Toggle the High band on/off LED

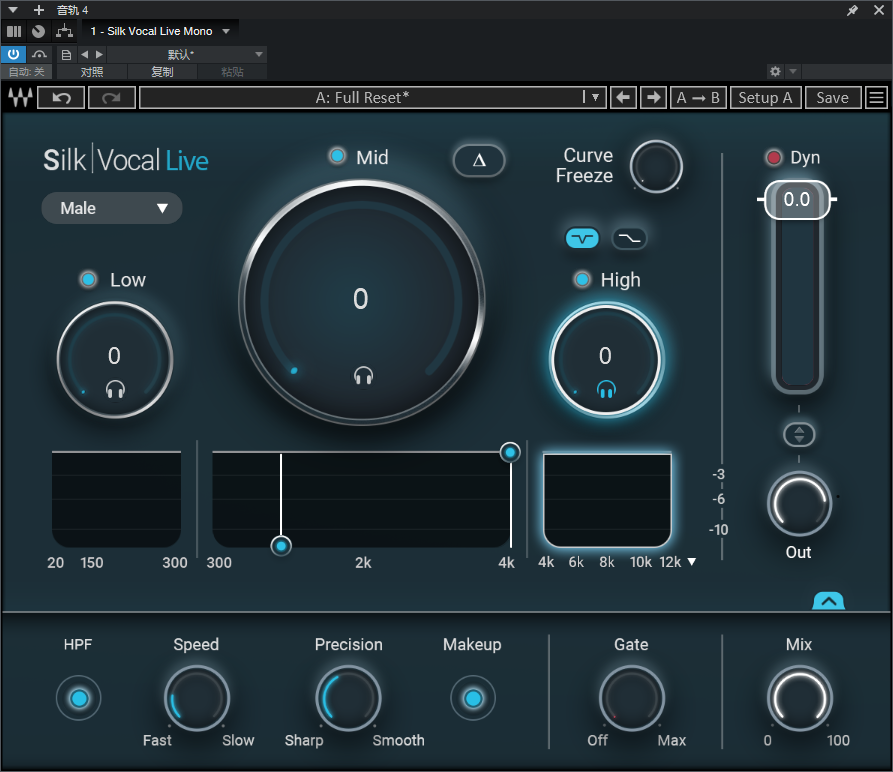tap(582, 280)
